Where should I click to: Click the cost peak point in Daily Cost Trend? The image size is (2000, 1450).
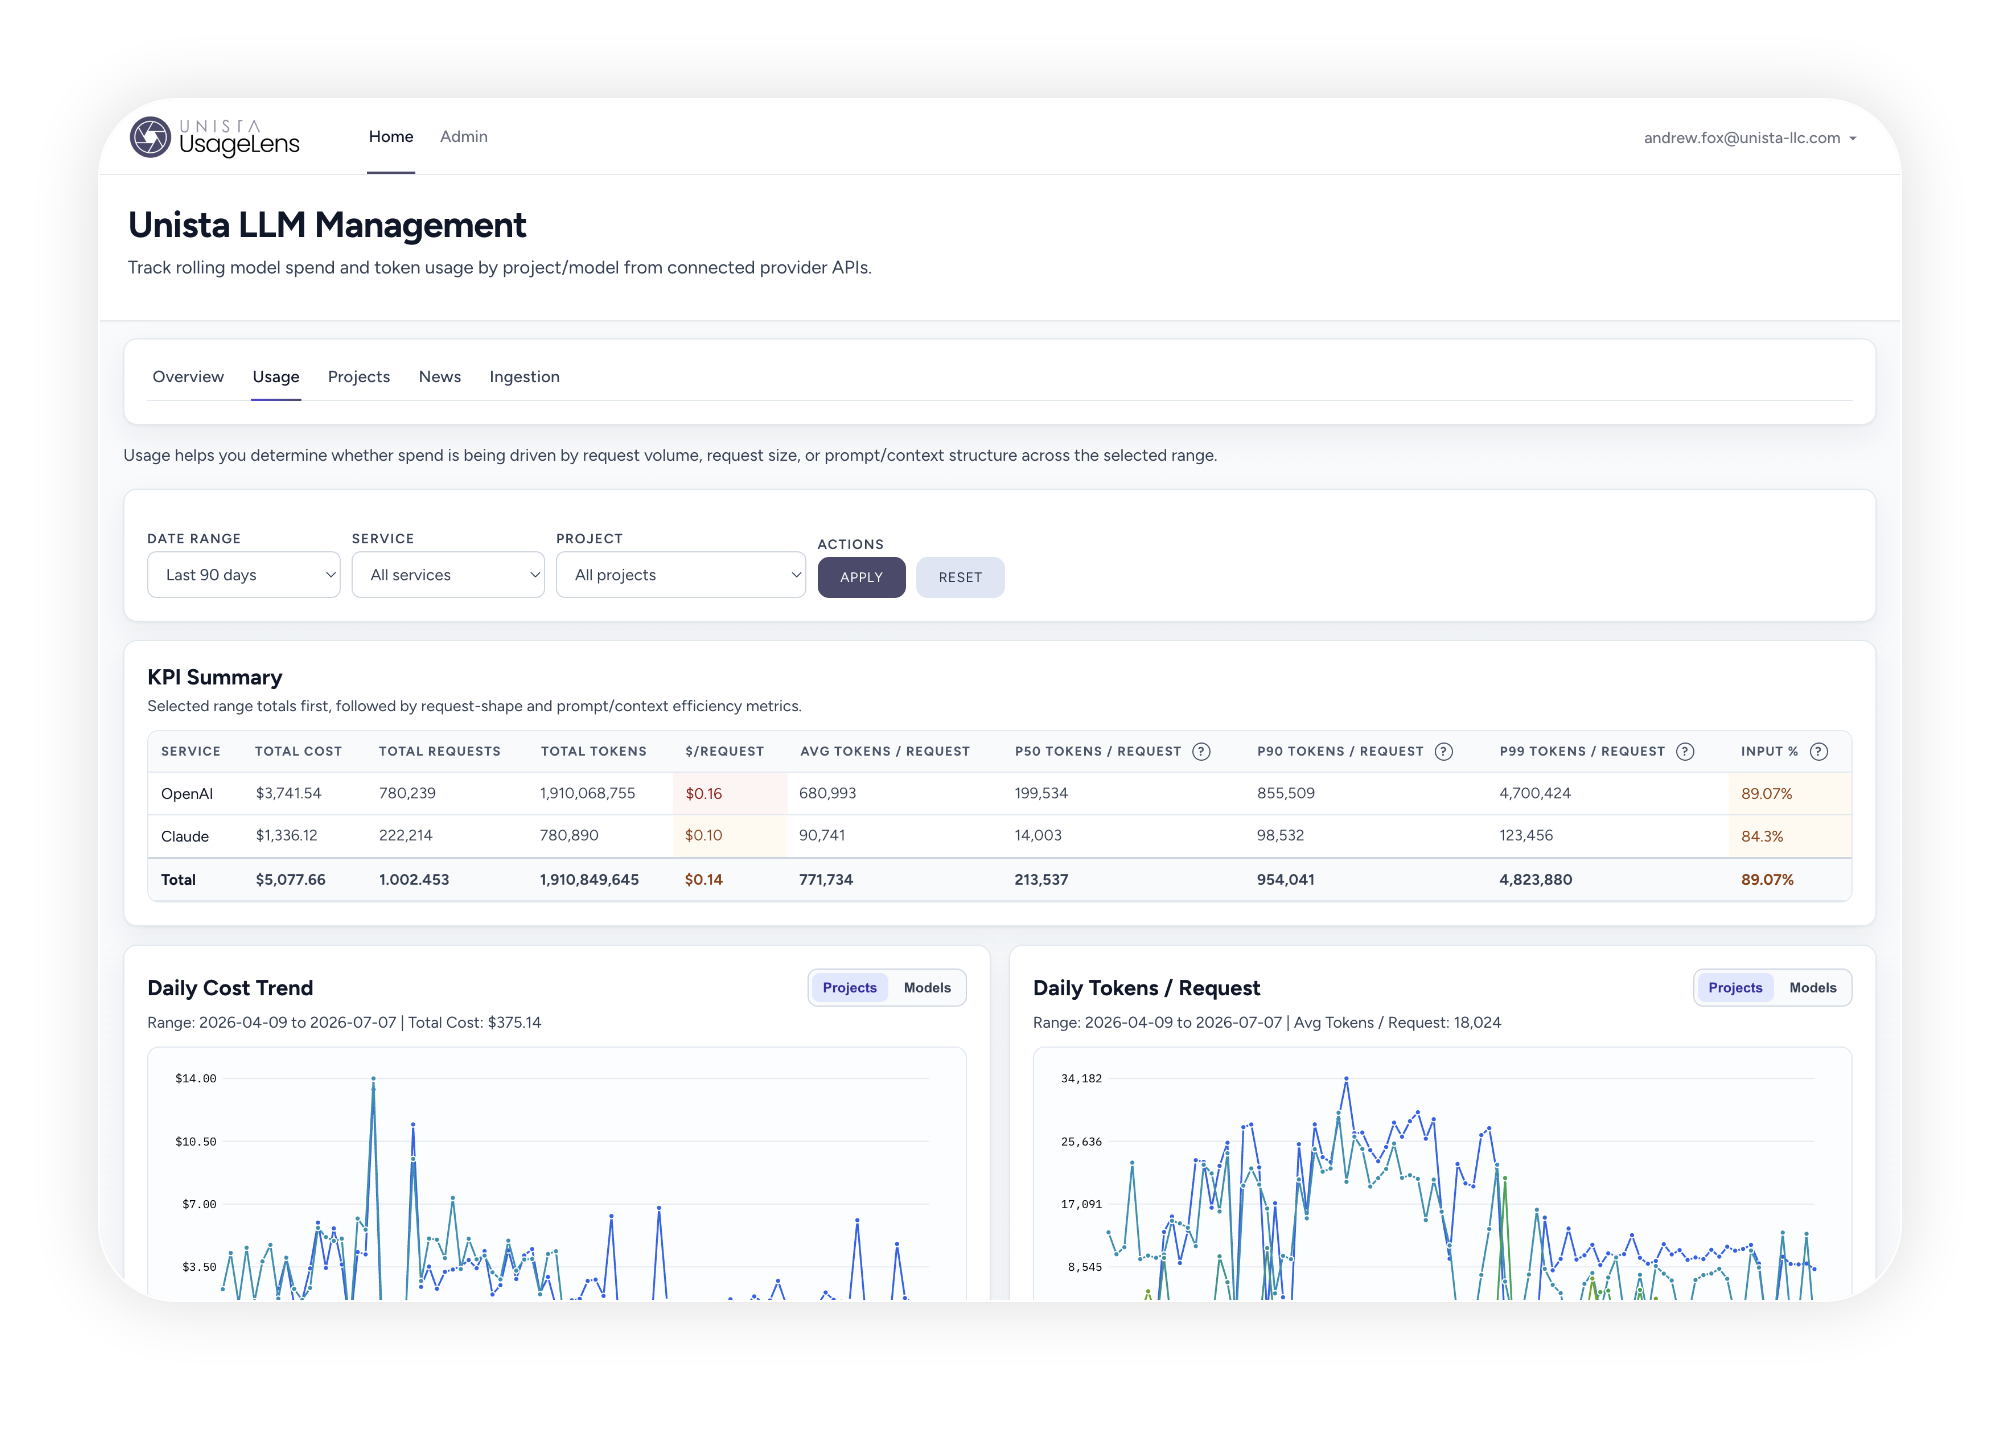click(373, 1079)
